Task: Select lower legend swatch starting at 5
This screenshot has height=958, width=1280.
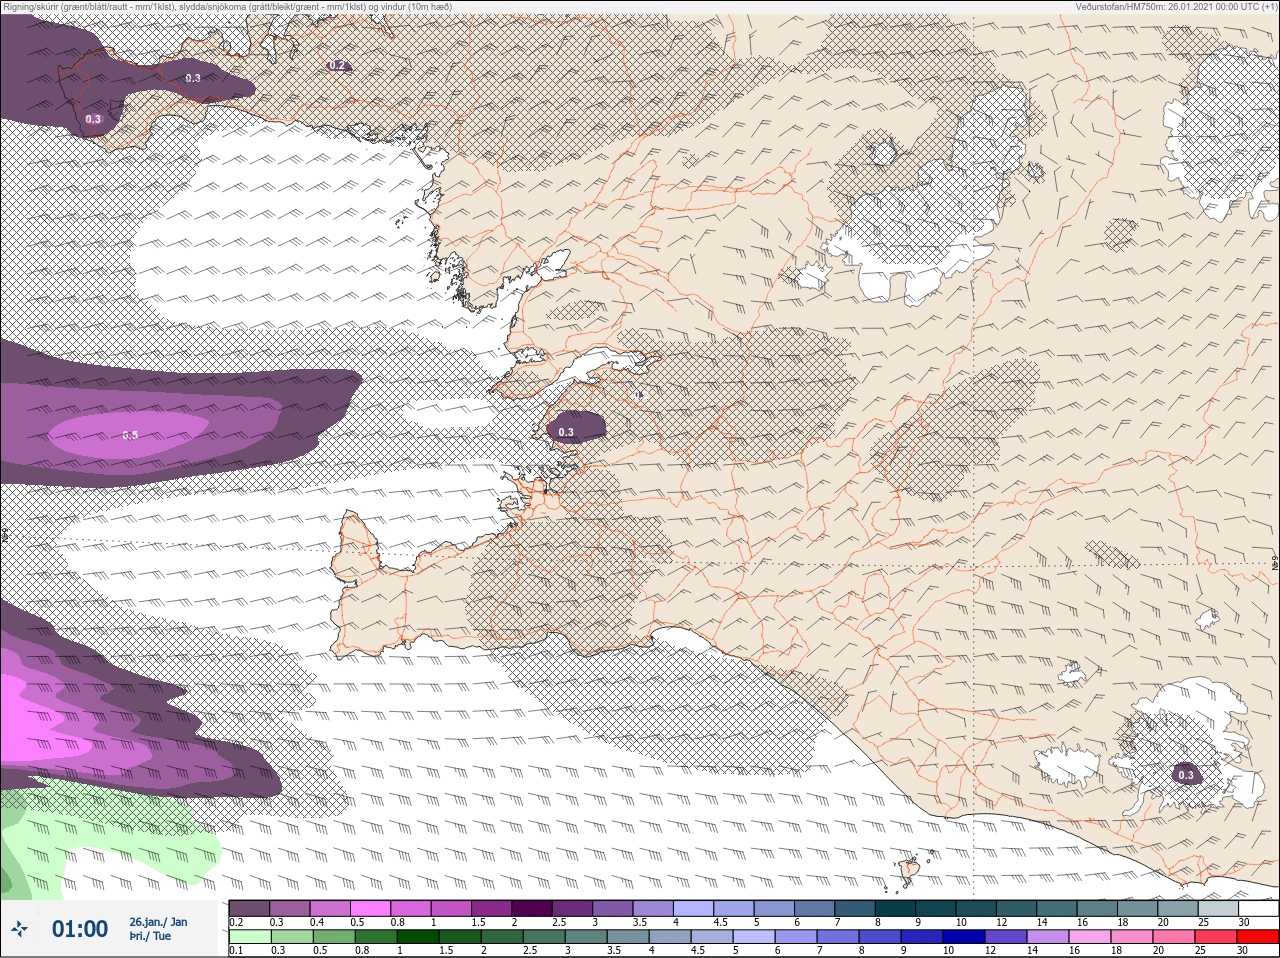Action: click(754, 937)
